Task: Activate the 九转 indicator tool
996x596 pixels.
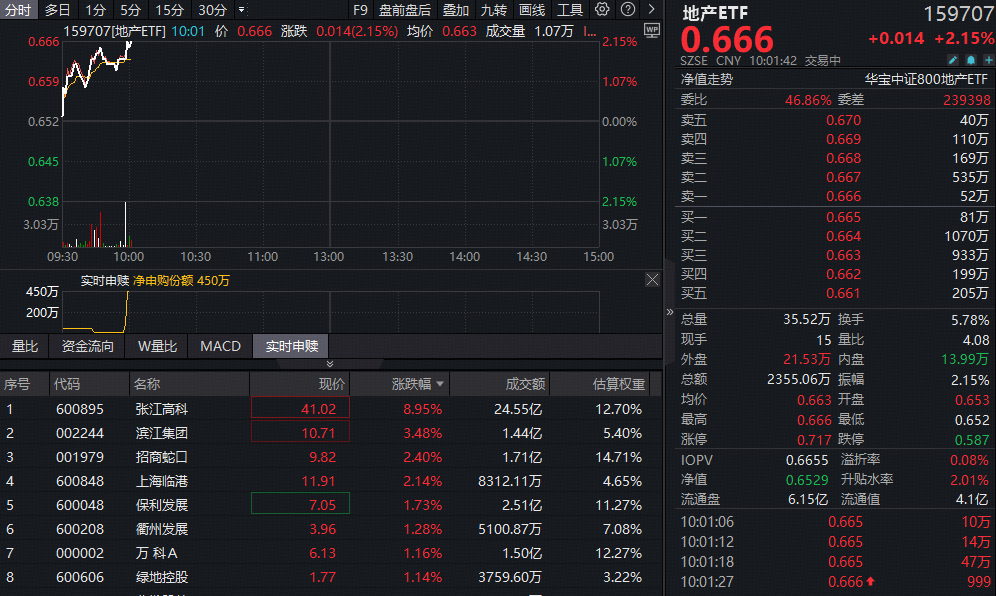Action: (x=494, y=10)
